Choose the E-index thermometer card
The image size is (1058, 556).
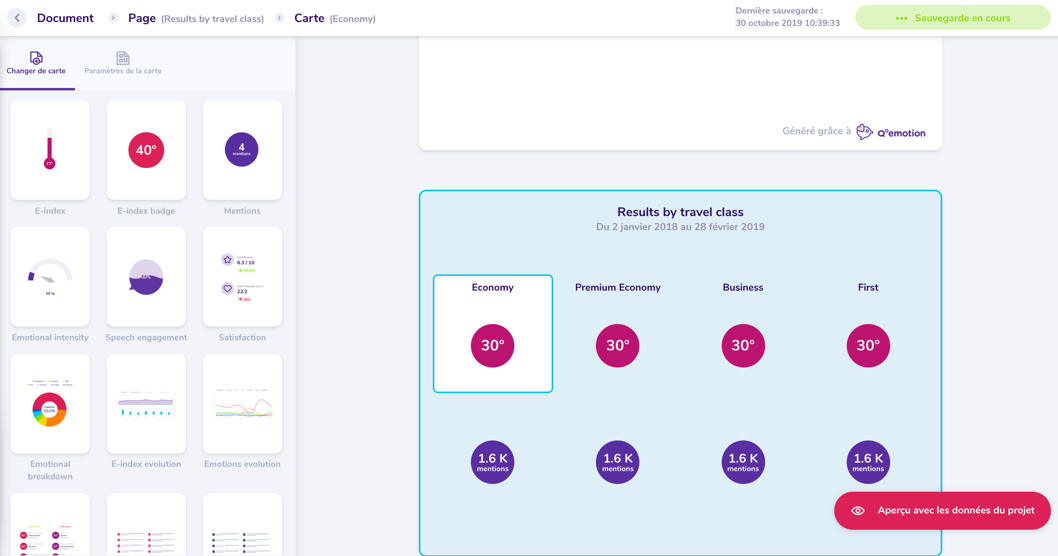click(50, 150)
